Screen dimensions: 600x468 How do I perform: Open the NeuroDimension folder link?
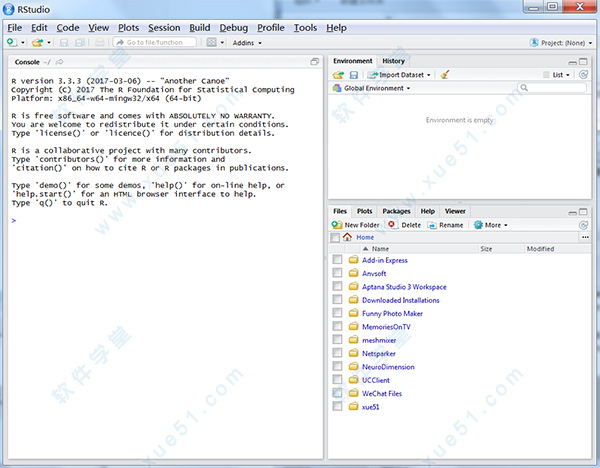[x=388, y=367]
